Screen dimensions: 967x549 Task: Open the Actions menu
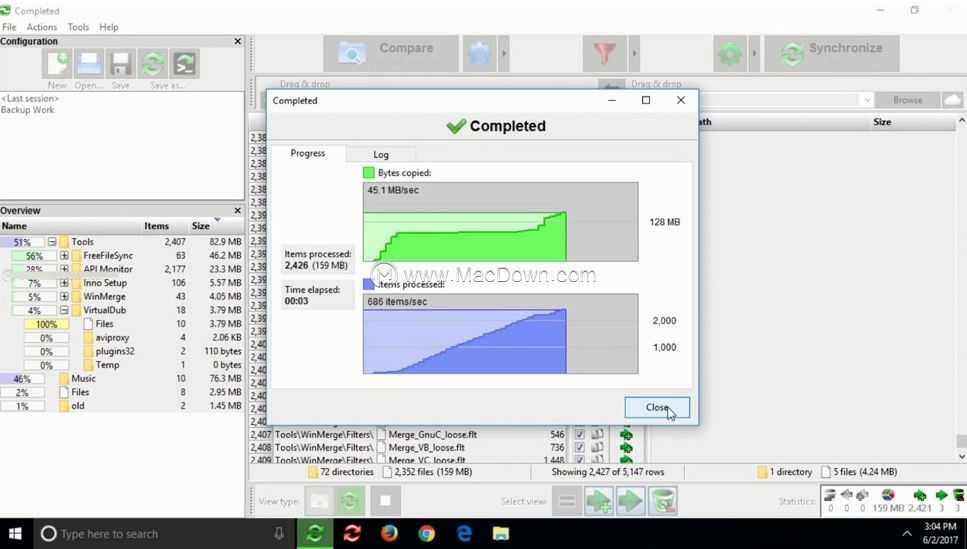(41, 27)
